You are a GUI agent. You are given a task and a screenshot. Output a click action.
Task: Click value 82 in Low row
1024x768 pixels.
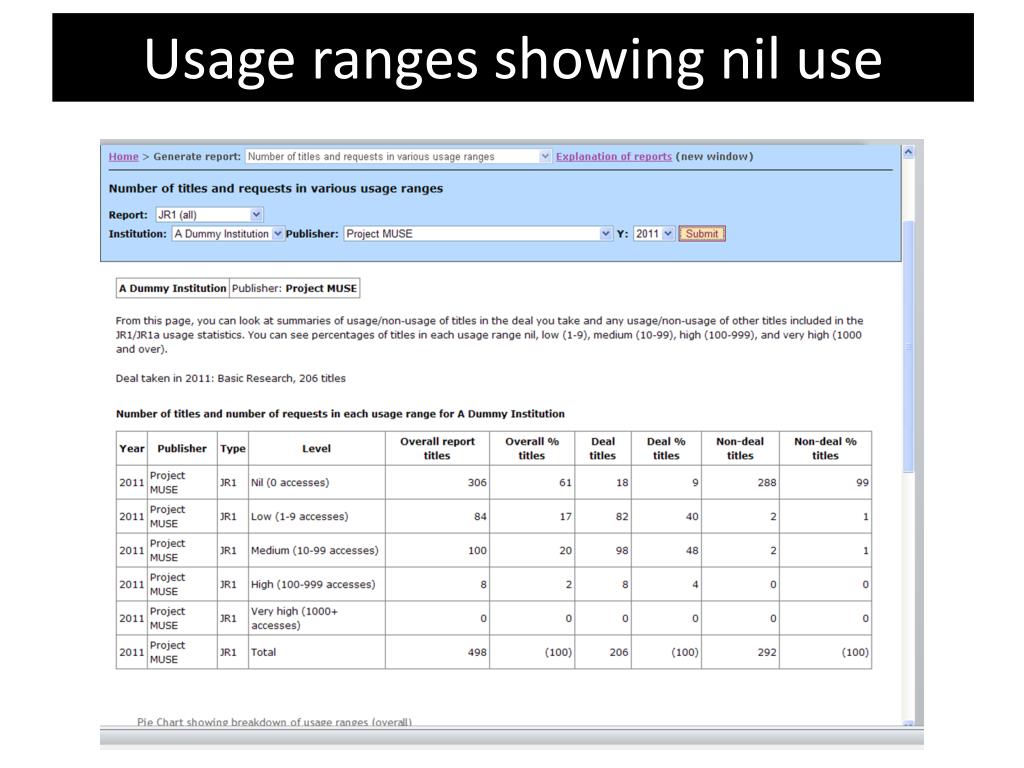[622, 517]
